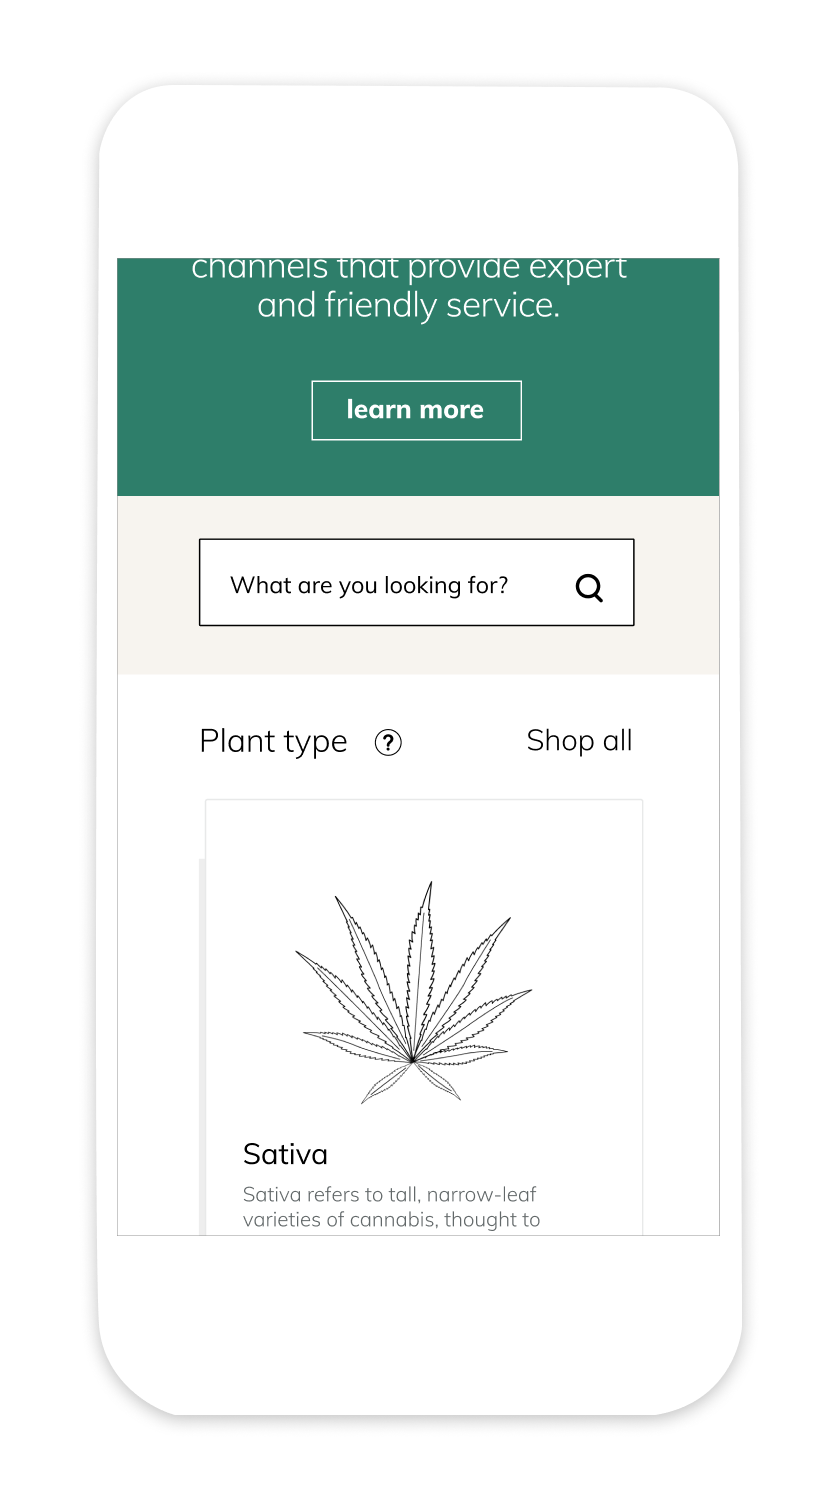Image resolution: width=838 pixels, height=1500 pixels.
Task: Click the magnifying glass search icon
Action: click(590, 588)
